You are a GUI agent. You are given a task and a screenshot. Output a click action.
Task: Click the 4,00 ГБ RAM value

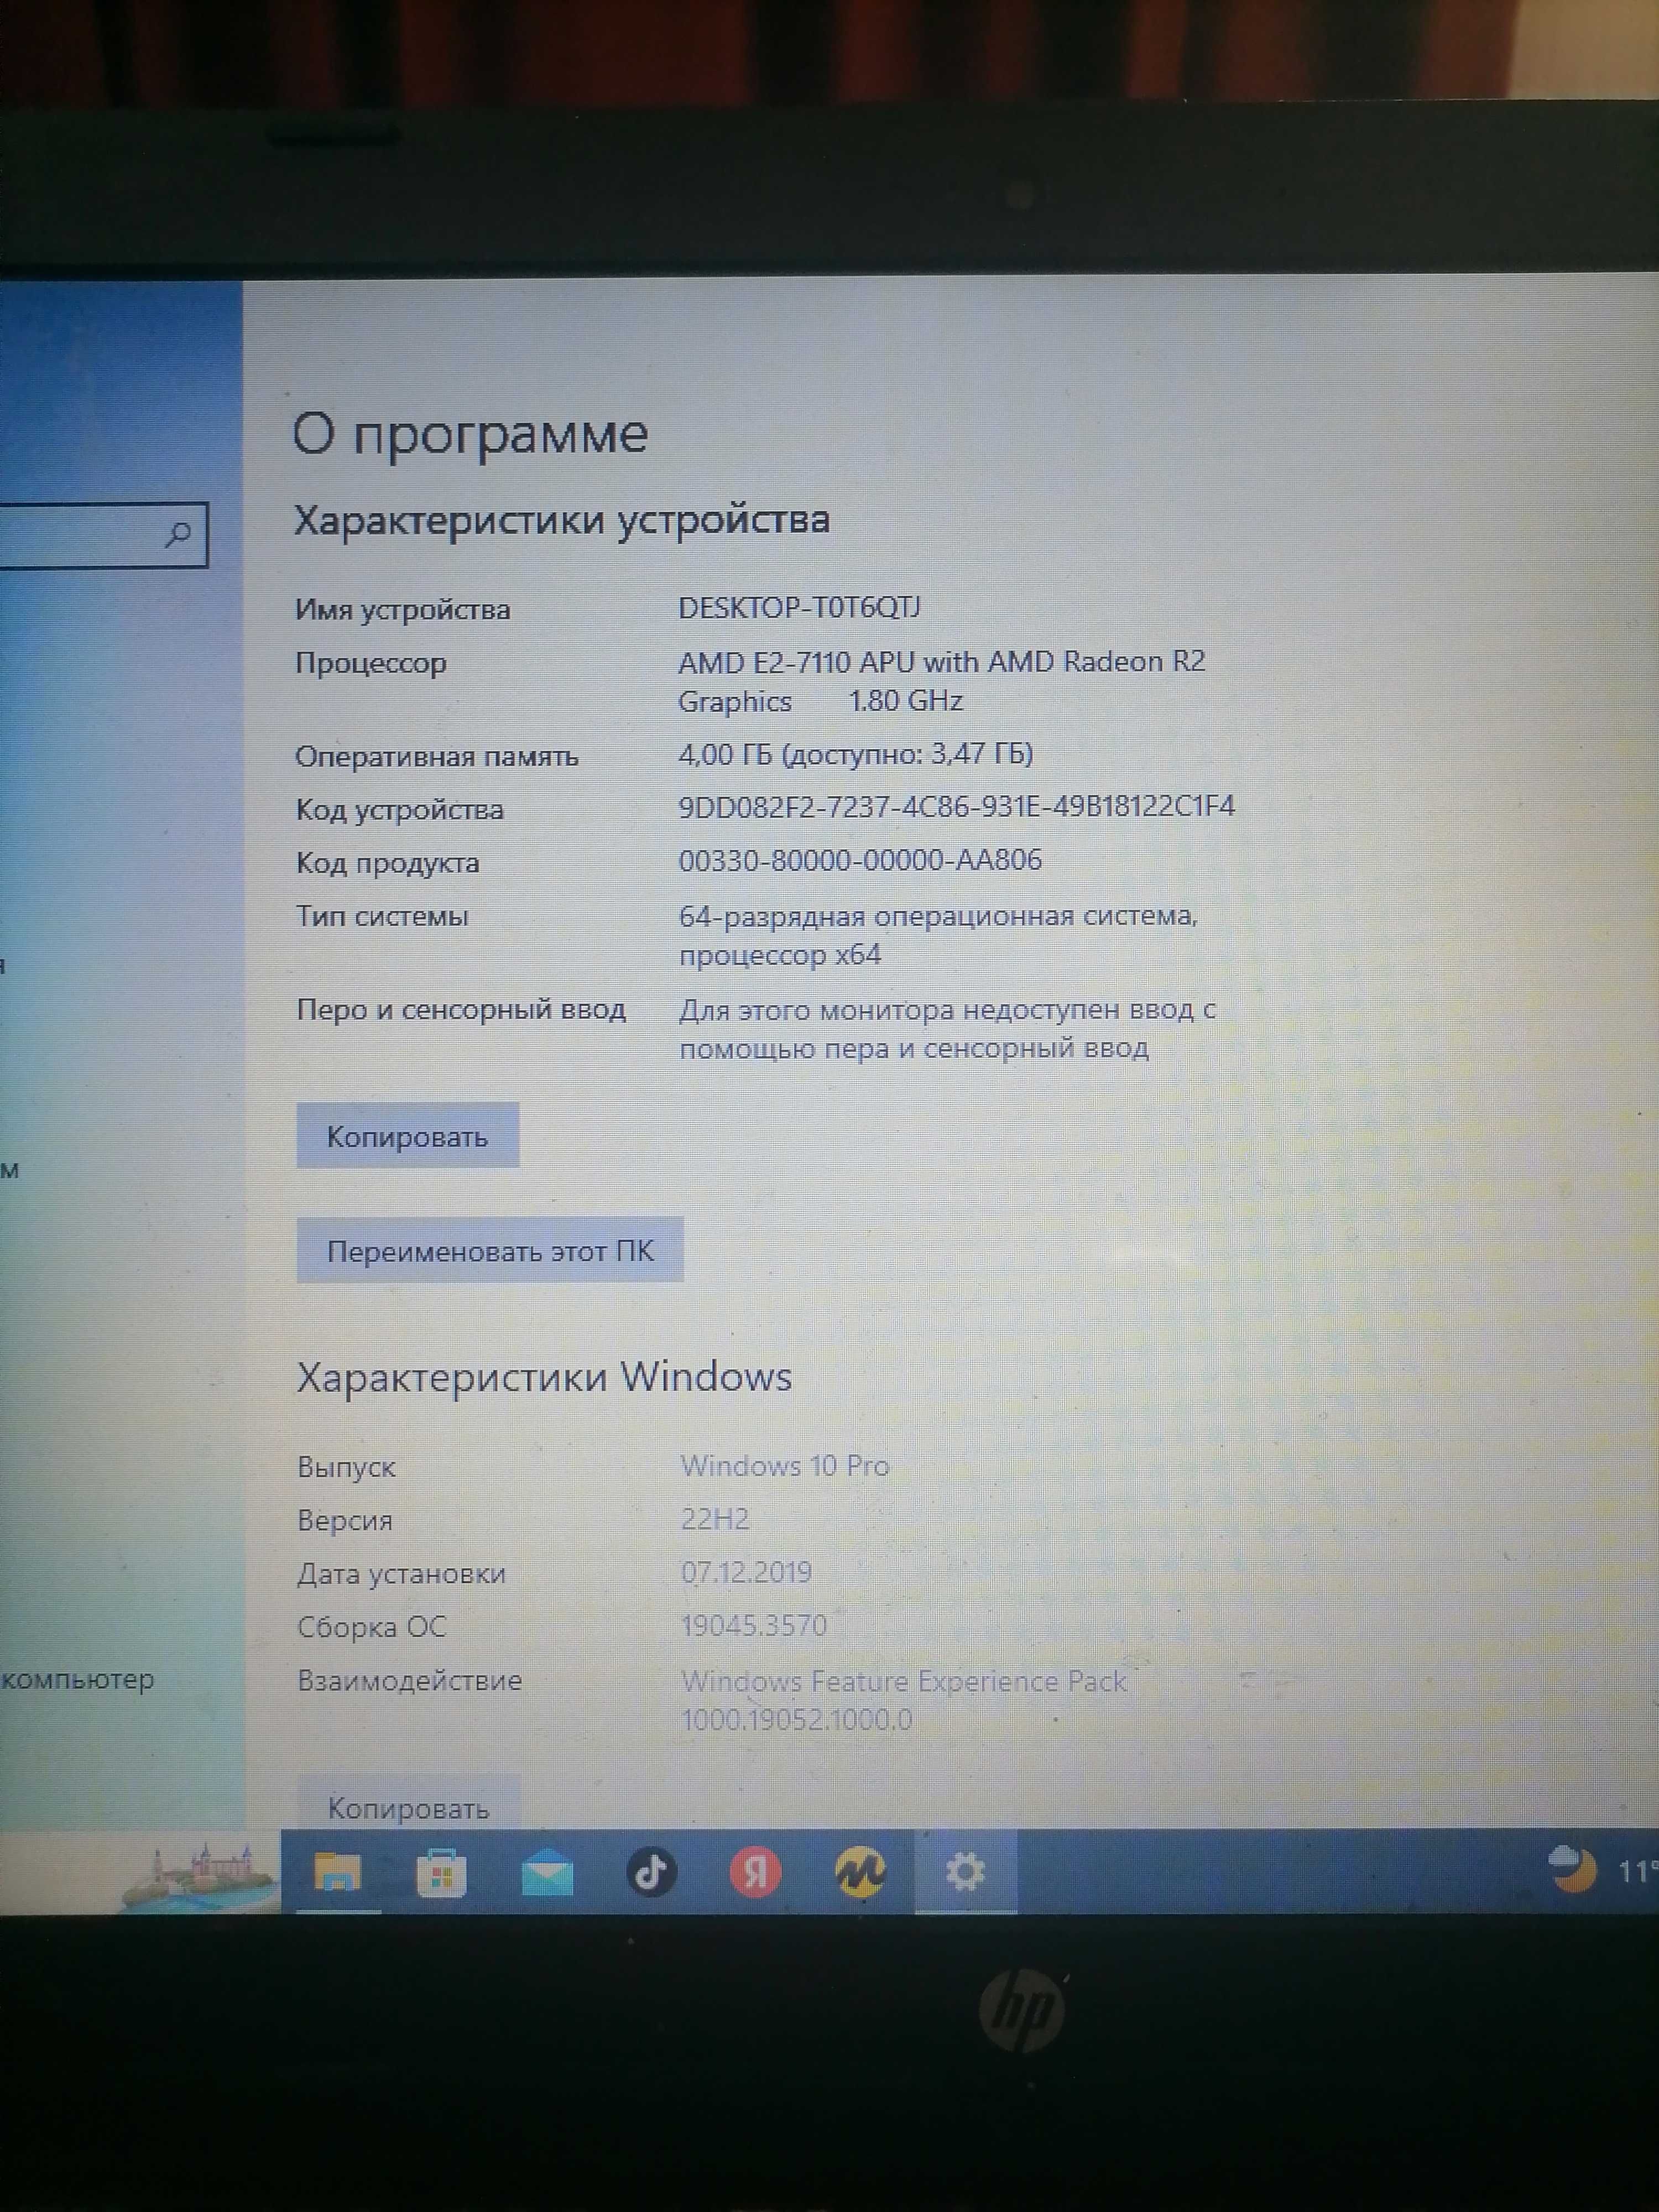tap(855, 754)
